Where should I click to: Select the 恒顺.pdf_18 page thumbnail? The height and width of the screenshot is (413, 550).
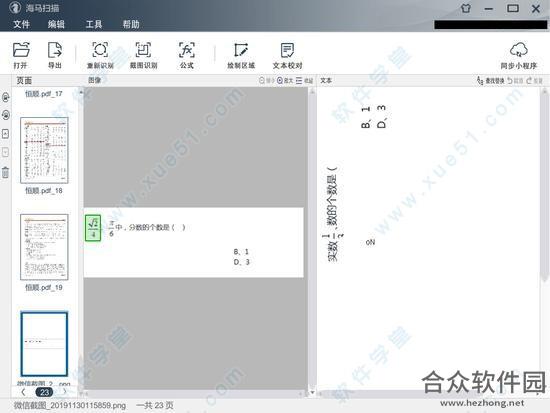tap(44, 150)
